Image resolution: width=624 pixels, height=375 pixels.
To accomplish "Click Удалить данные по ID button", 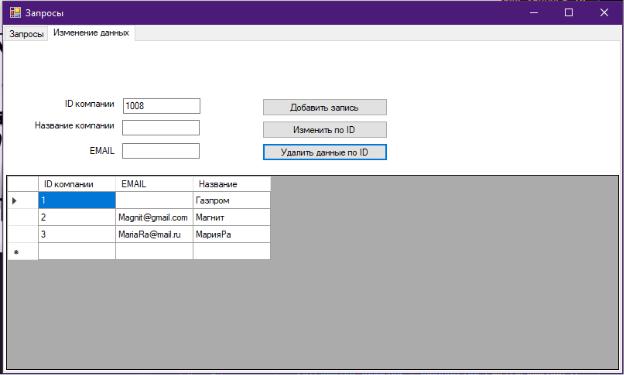I will click(x=325, y=152).
